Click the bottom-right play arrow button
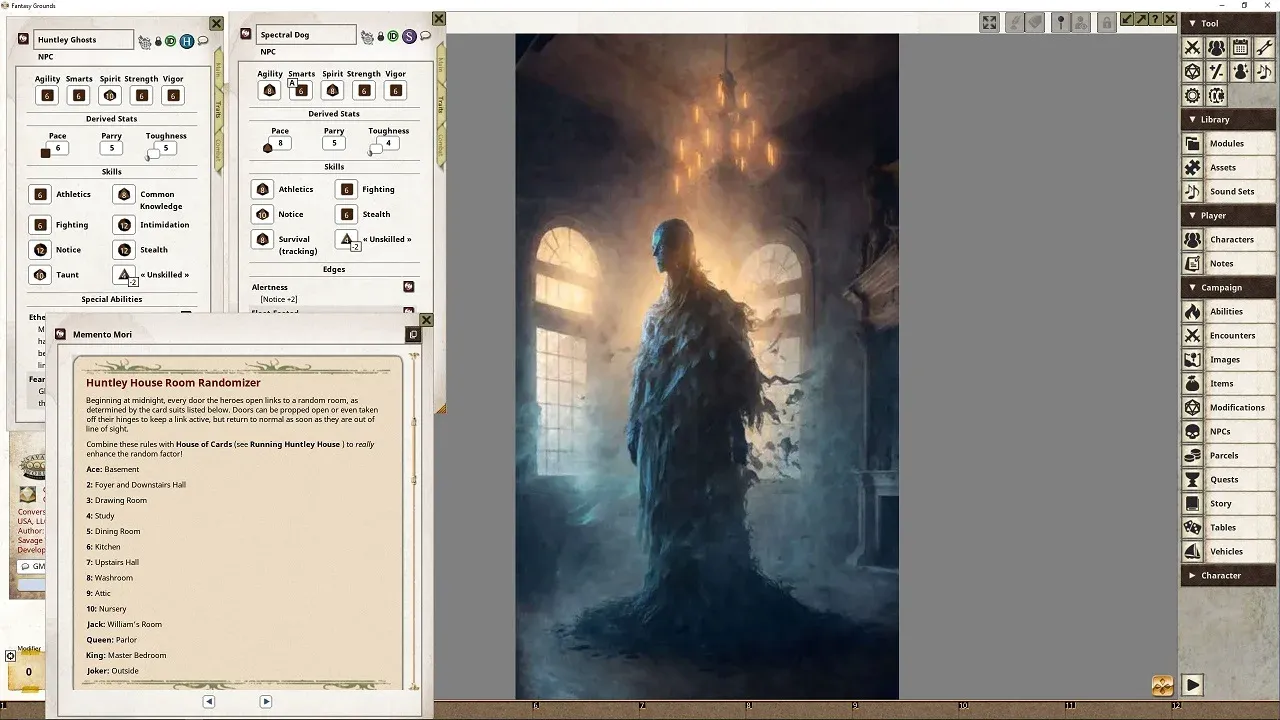 [x=1192, y=685]
